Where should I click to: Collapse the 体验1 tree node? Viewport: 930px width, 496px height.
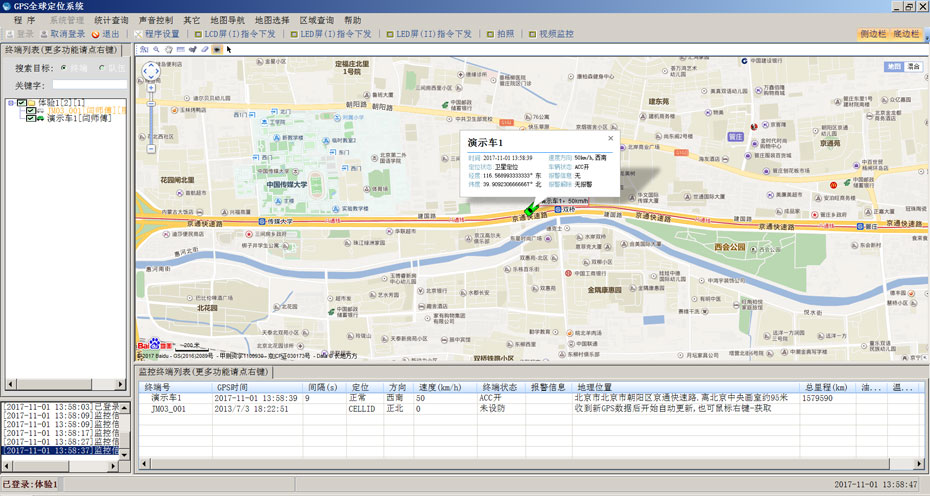[x=10, y=102]
